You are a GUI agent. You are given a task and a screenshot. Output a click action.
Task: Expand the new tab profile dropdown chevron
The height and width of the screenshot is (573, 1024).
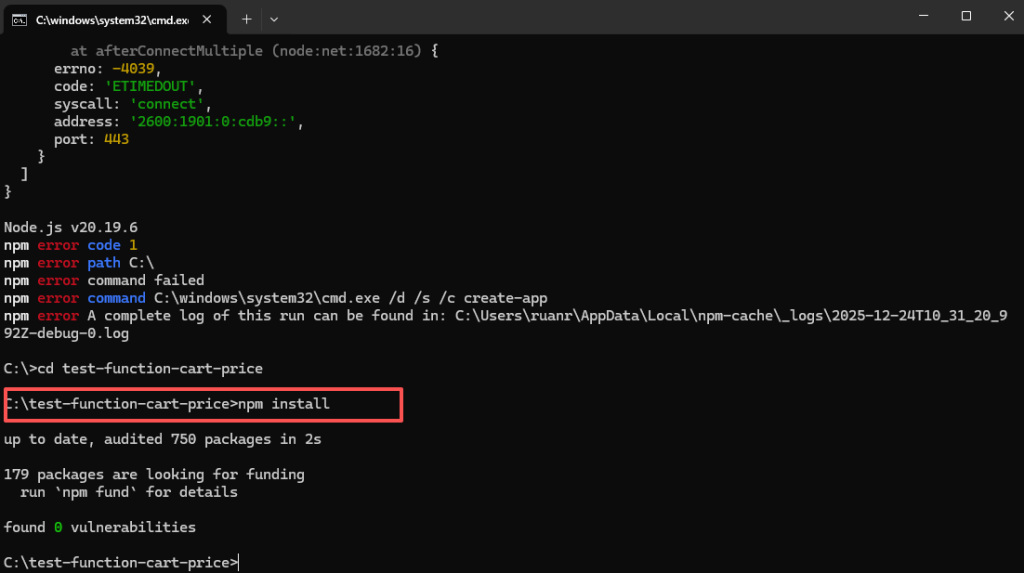coord(274,19)
